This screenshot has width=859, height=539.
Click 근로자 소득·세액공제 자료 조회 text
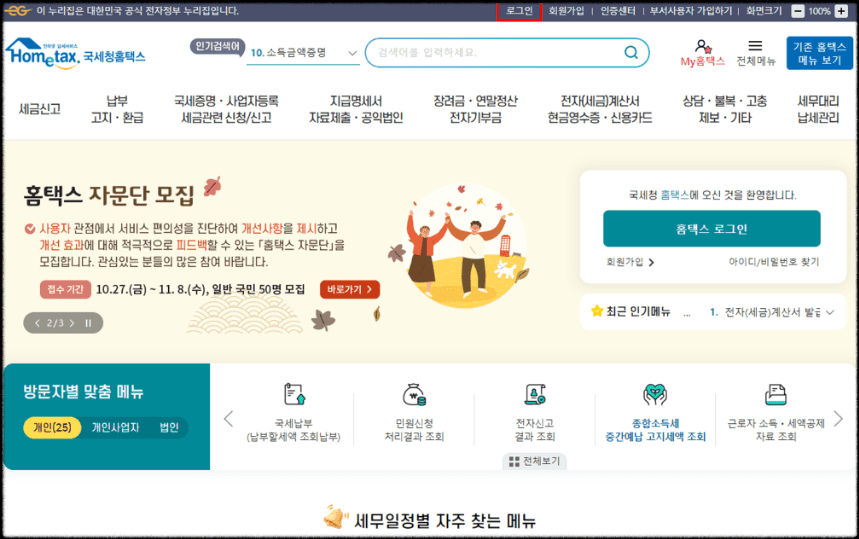(x=776, y=430)
